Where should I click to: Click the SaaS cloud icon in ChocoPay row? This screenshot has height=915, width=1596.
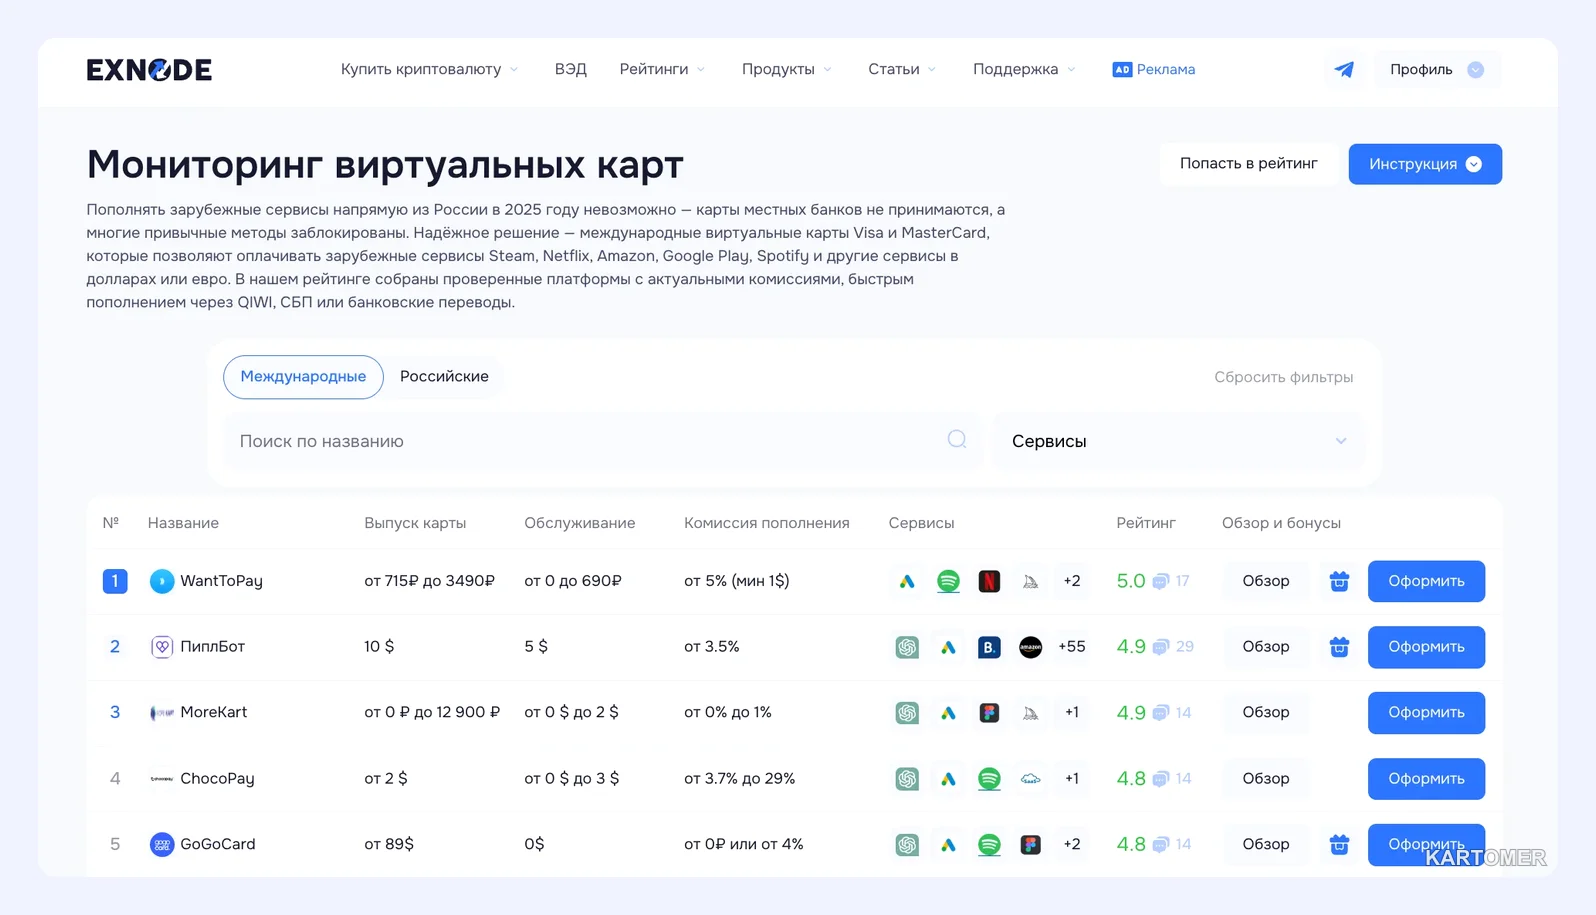coord(1030,779)
